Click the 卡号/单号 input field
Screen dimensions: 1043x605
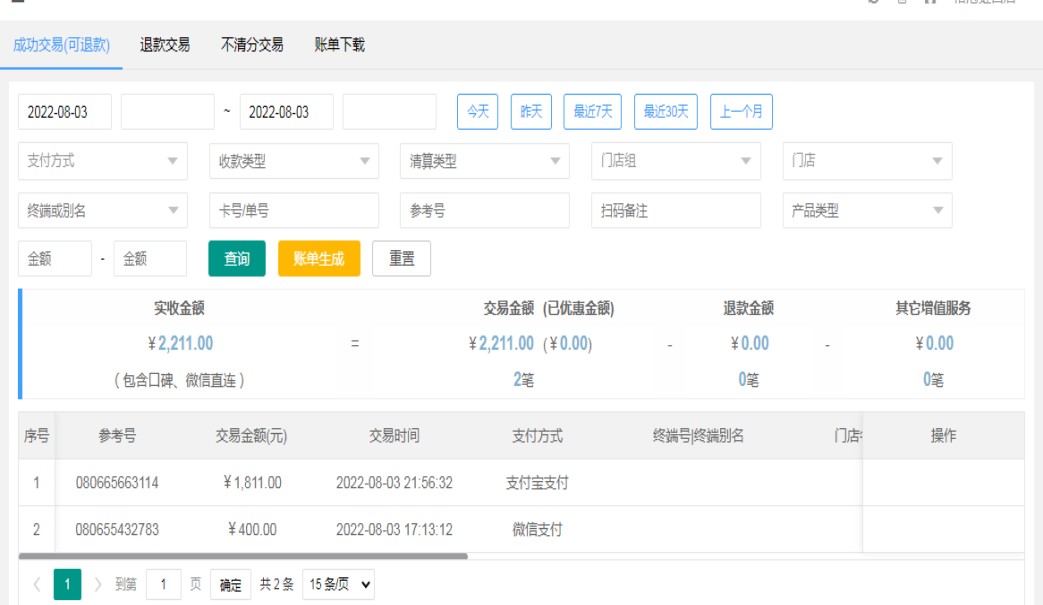294,211
